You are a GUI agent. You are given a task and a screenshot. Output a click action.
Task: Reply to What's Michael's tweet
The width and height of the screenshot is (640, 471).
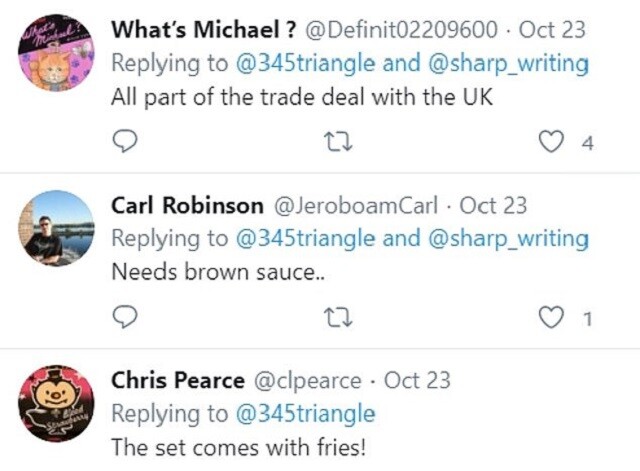pos(124,143)
